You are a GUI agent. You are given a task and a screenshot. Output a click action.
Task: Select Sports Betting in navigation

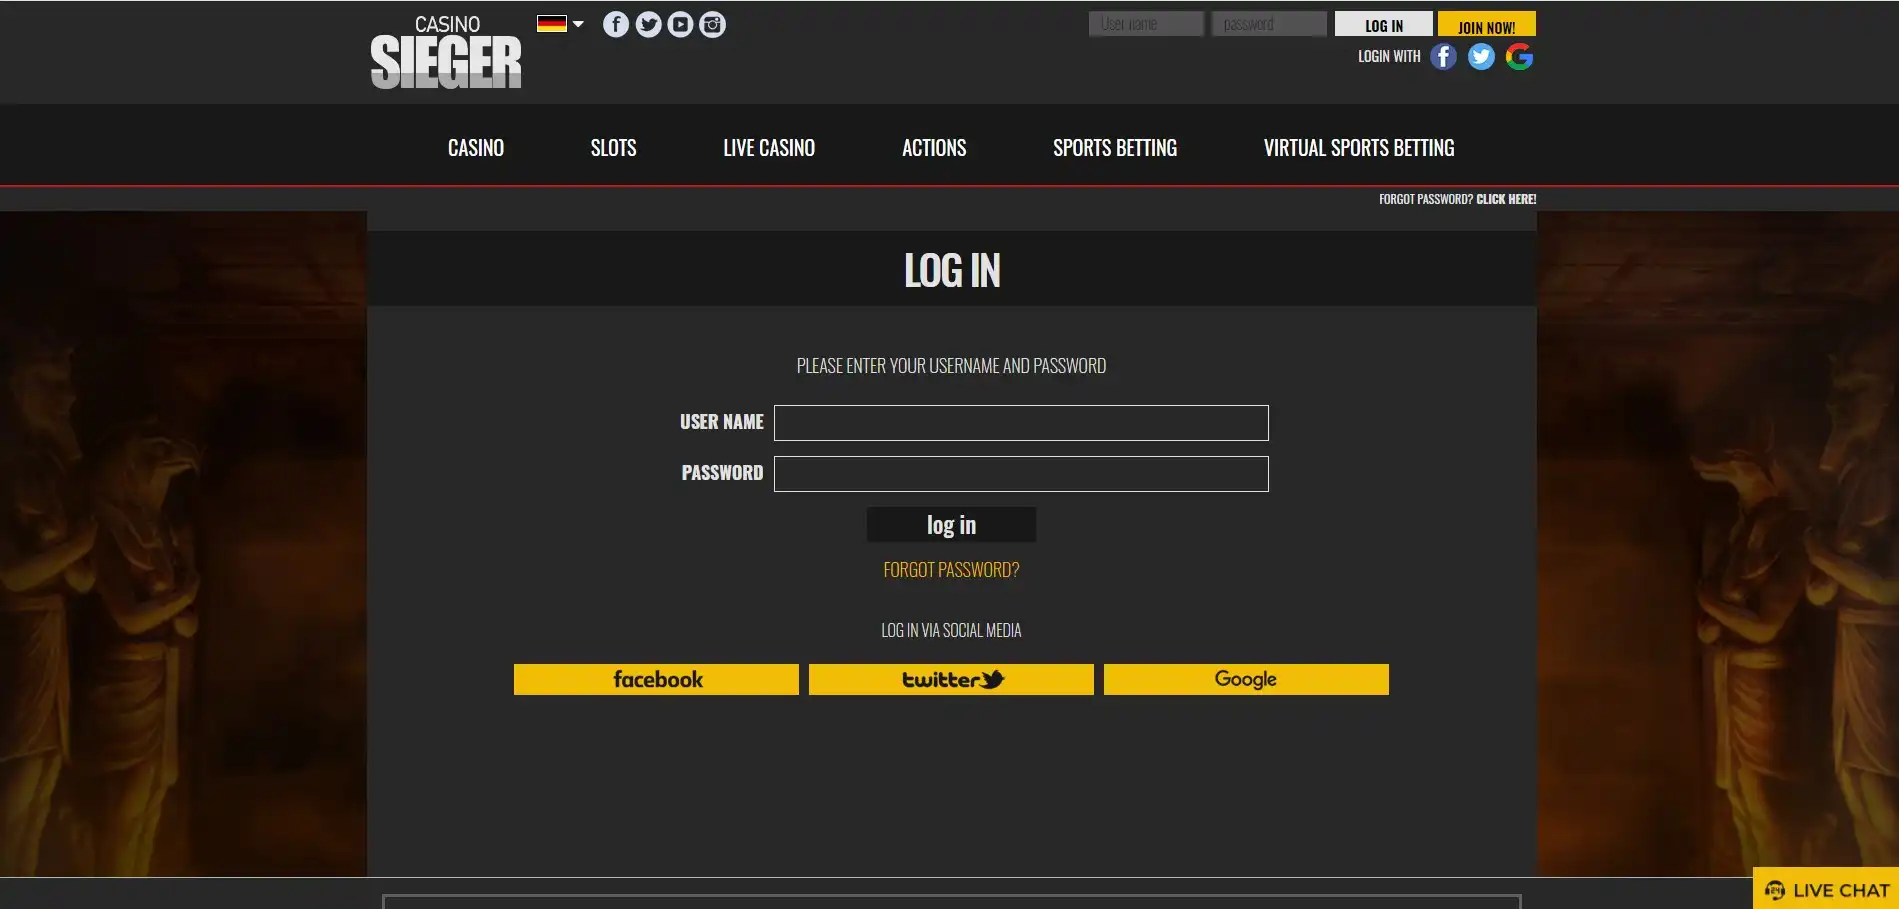click(1114, 148)
